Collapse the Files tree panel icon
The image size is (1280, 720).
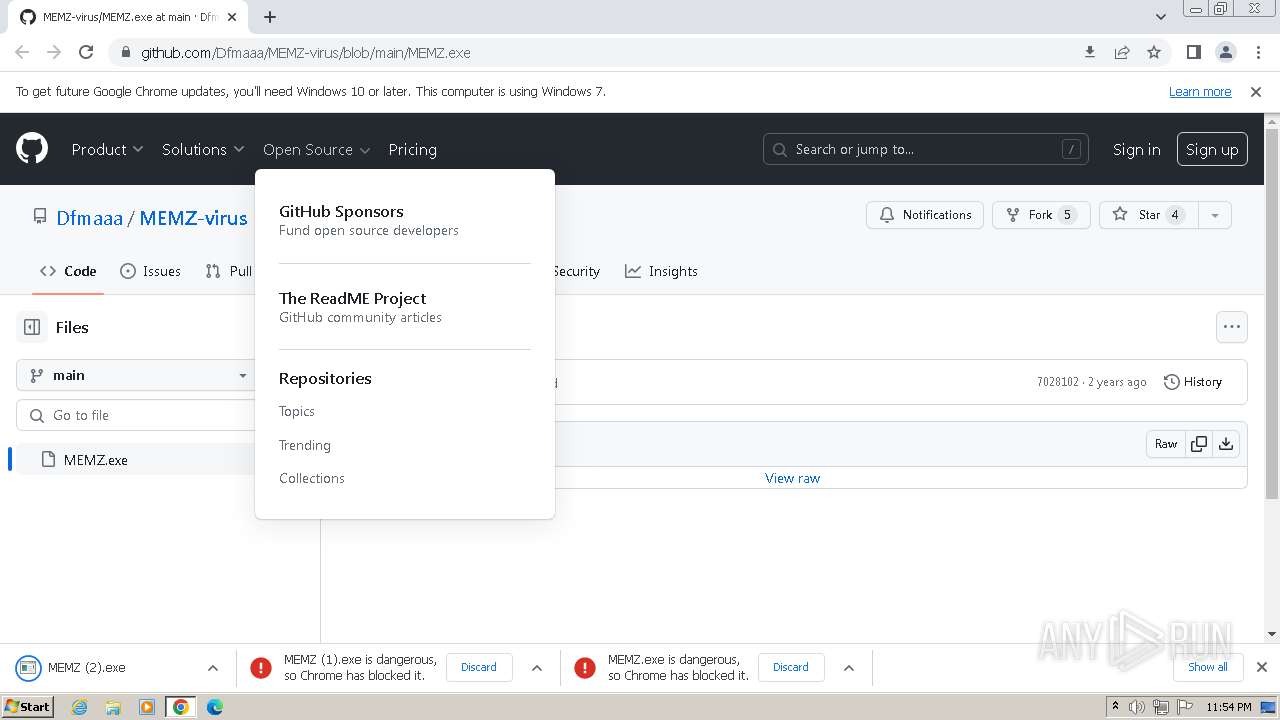(x=32, y=327)
